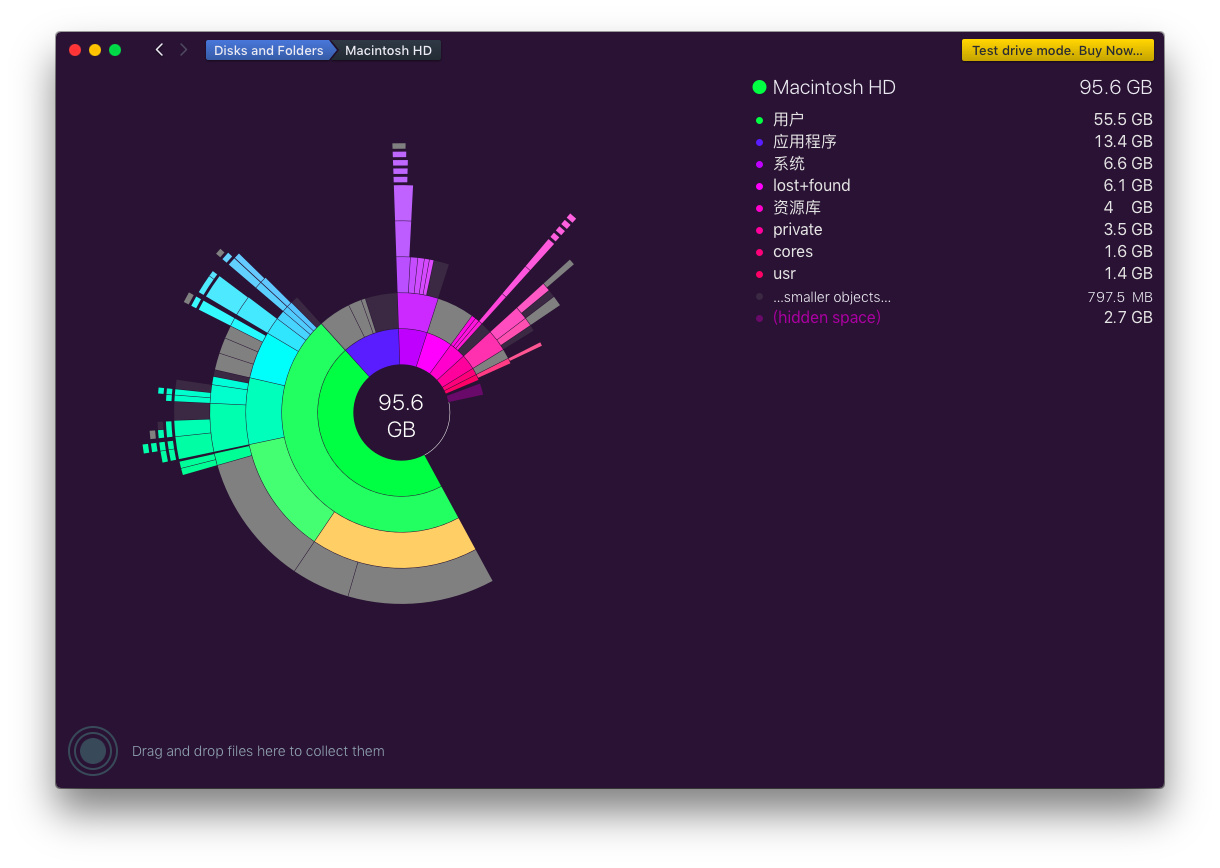Click the pink dot beside private
This screenshot has width=1220, height=868.
759,230
